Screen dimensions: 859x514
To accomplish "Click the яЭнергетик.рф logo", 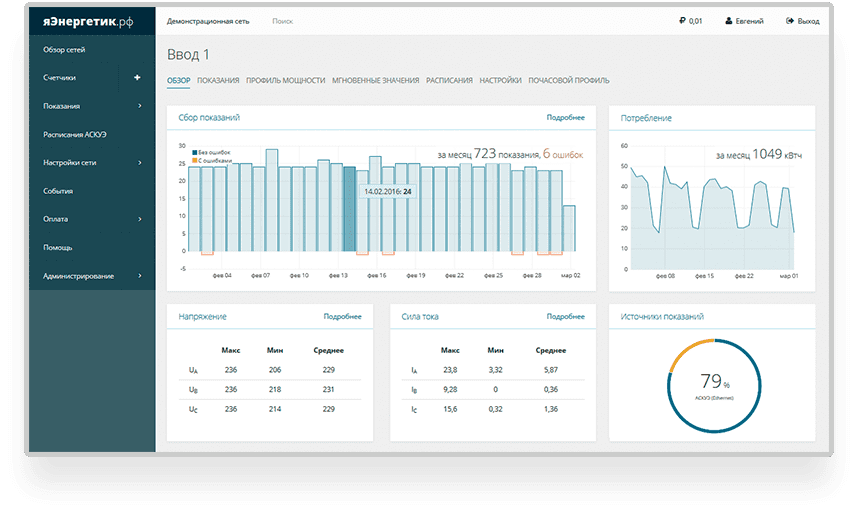I will [x=82, y=20].
